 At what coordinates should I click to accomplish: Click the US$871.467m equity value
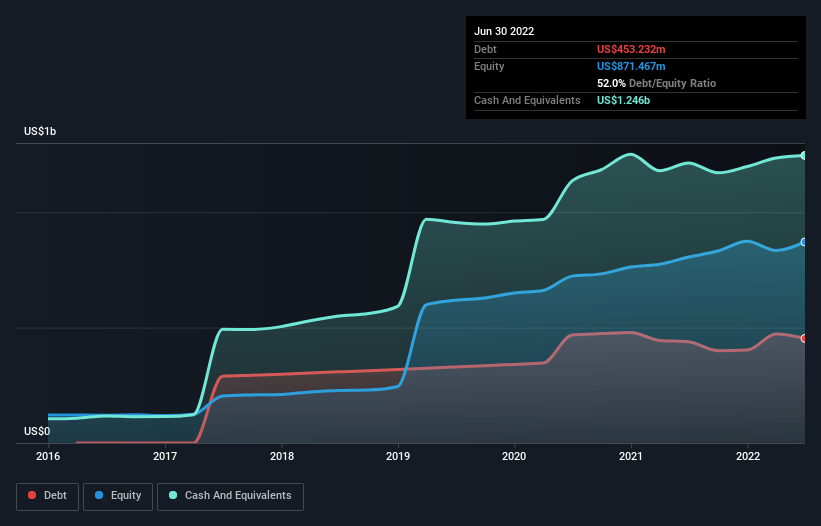click(631, 66)
